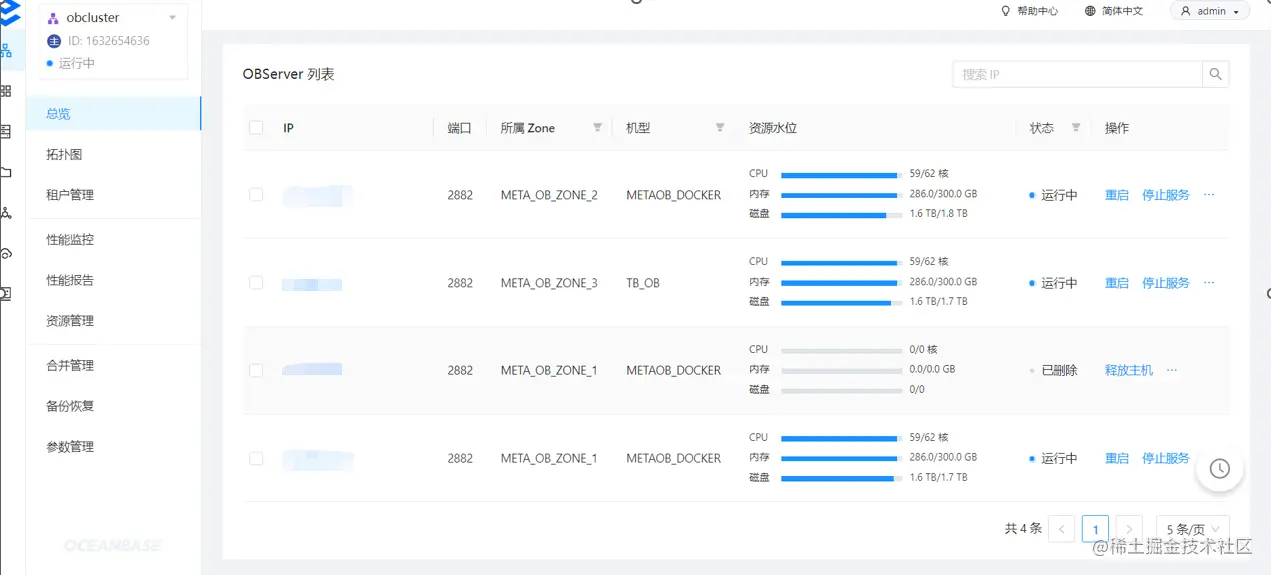The width and height of the screenshot is (1271, 575).
Task: Open more actions for META_OB_ZONE_2 row
Action: pyautogui.click(x=1209, y=195)
